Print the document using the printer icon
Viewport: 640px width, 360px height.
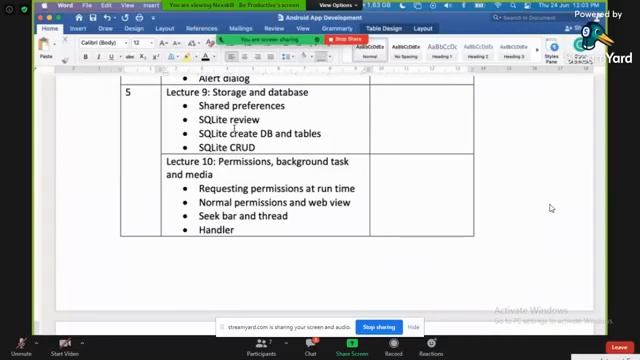(x=139, y=18)
